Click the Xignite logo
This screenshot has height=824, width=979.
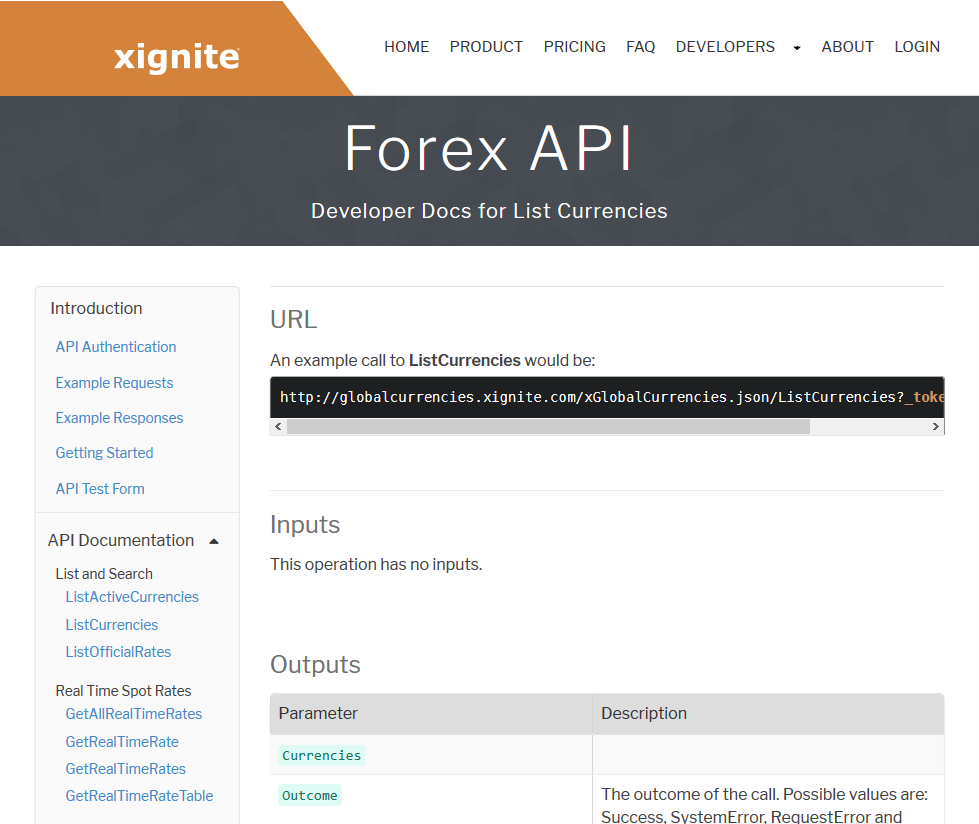point(177,57)
